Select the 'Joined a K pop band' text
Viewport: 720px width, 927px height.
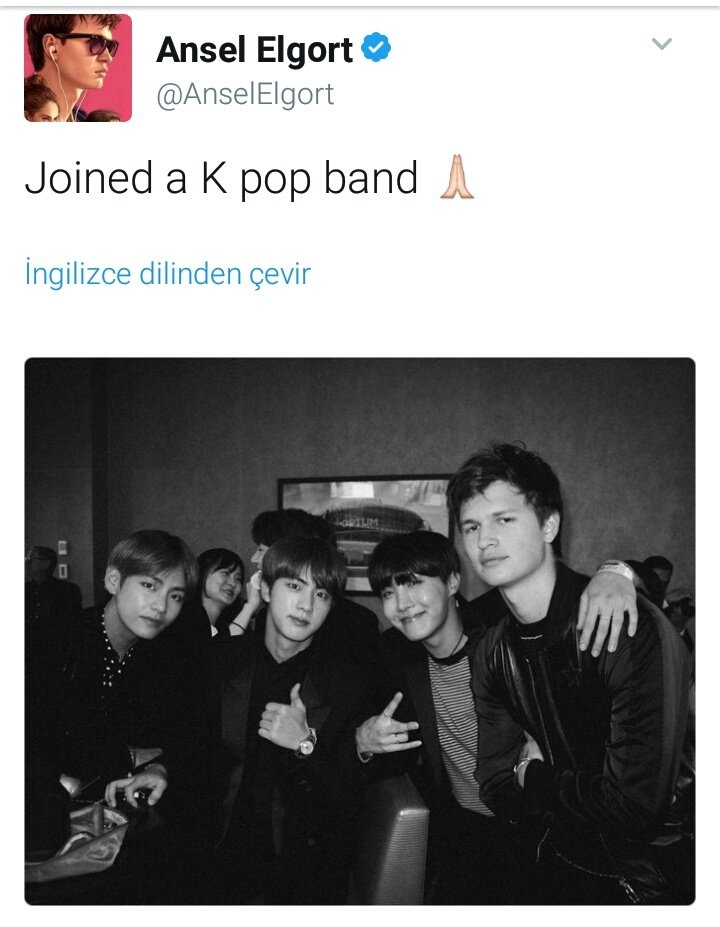[x=221, y=178]
